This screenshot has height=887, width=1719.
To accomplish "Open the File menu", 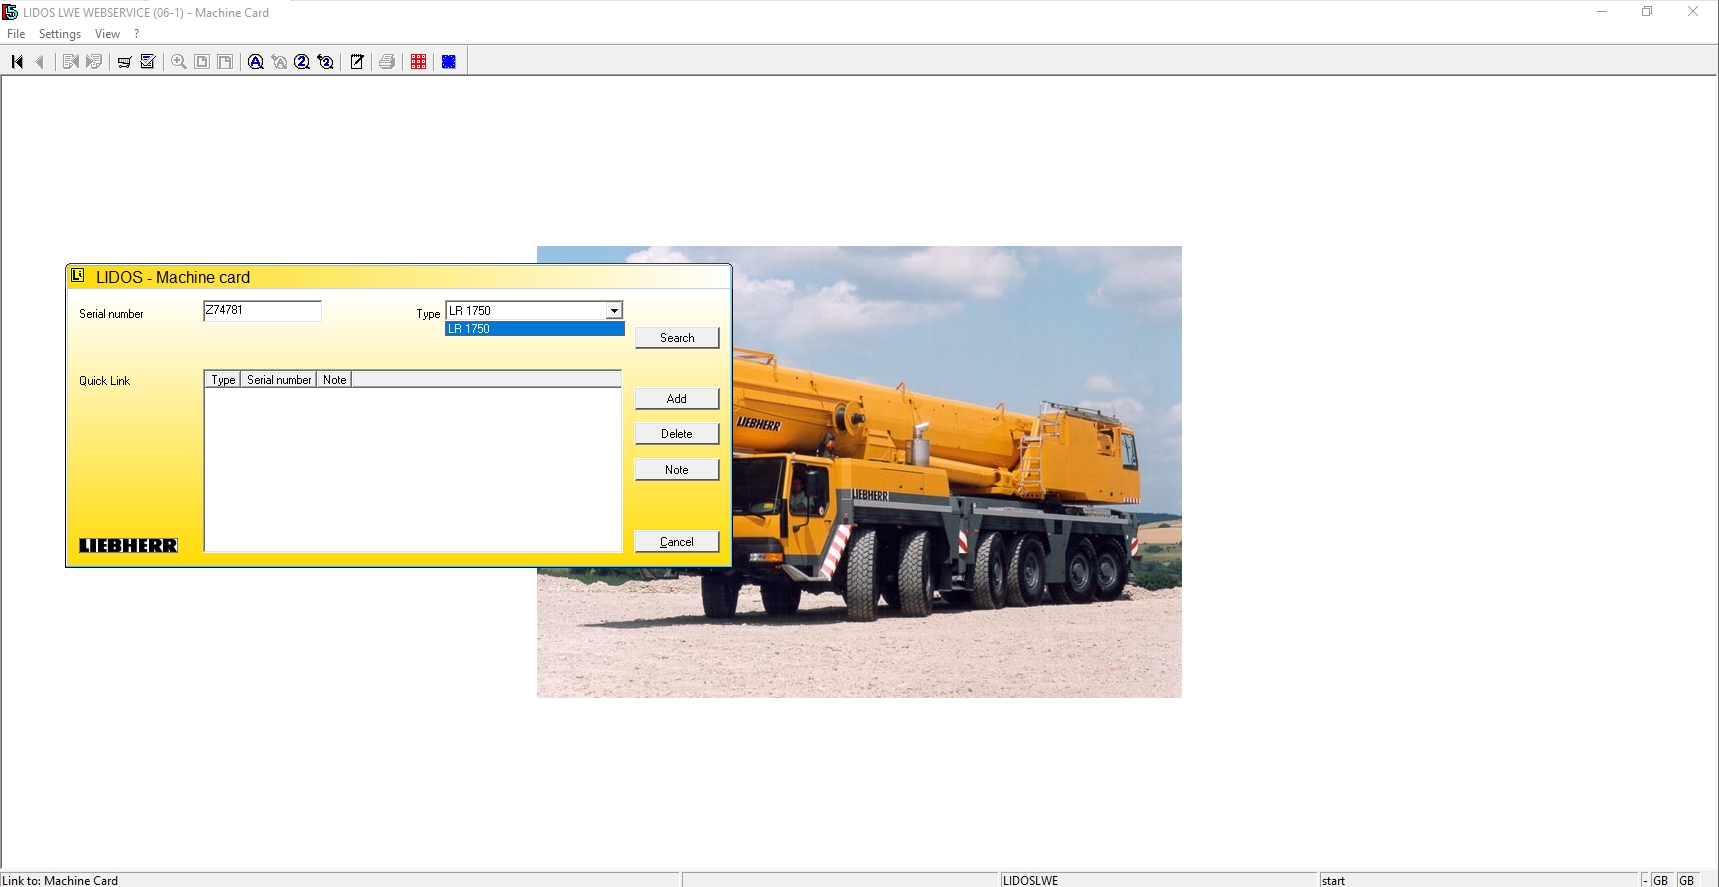I will click(16, 34).
